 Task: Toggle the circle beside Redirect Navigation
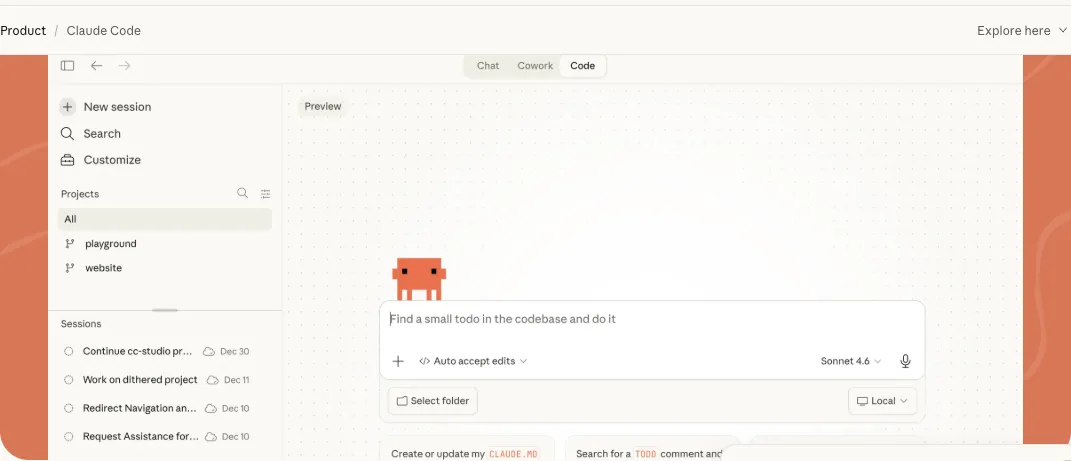coord(68,408)
